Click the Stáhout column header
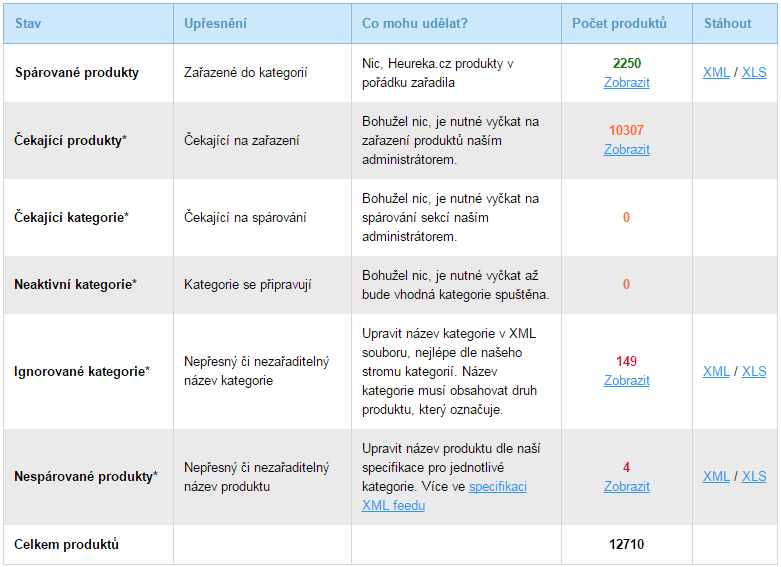Viewport: 781px width, 567px height. 727,23
